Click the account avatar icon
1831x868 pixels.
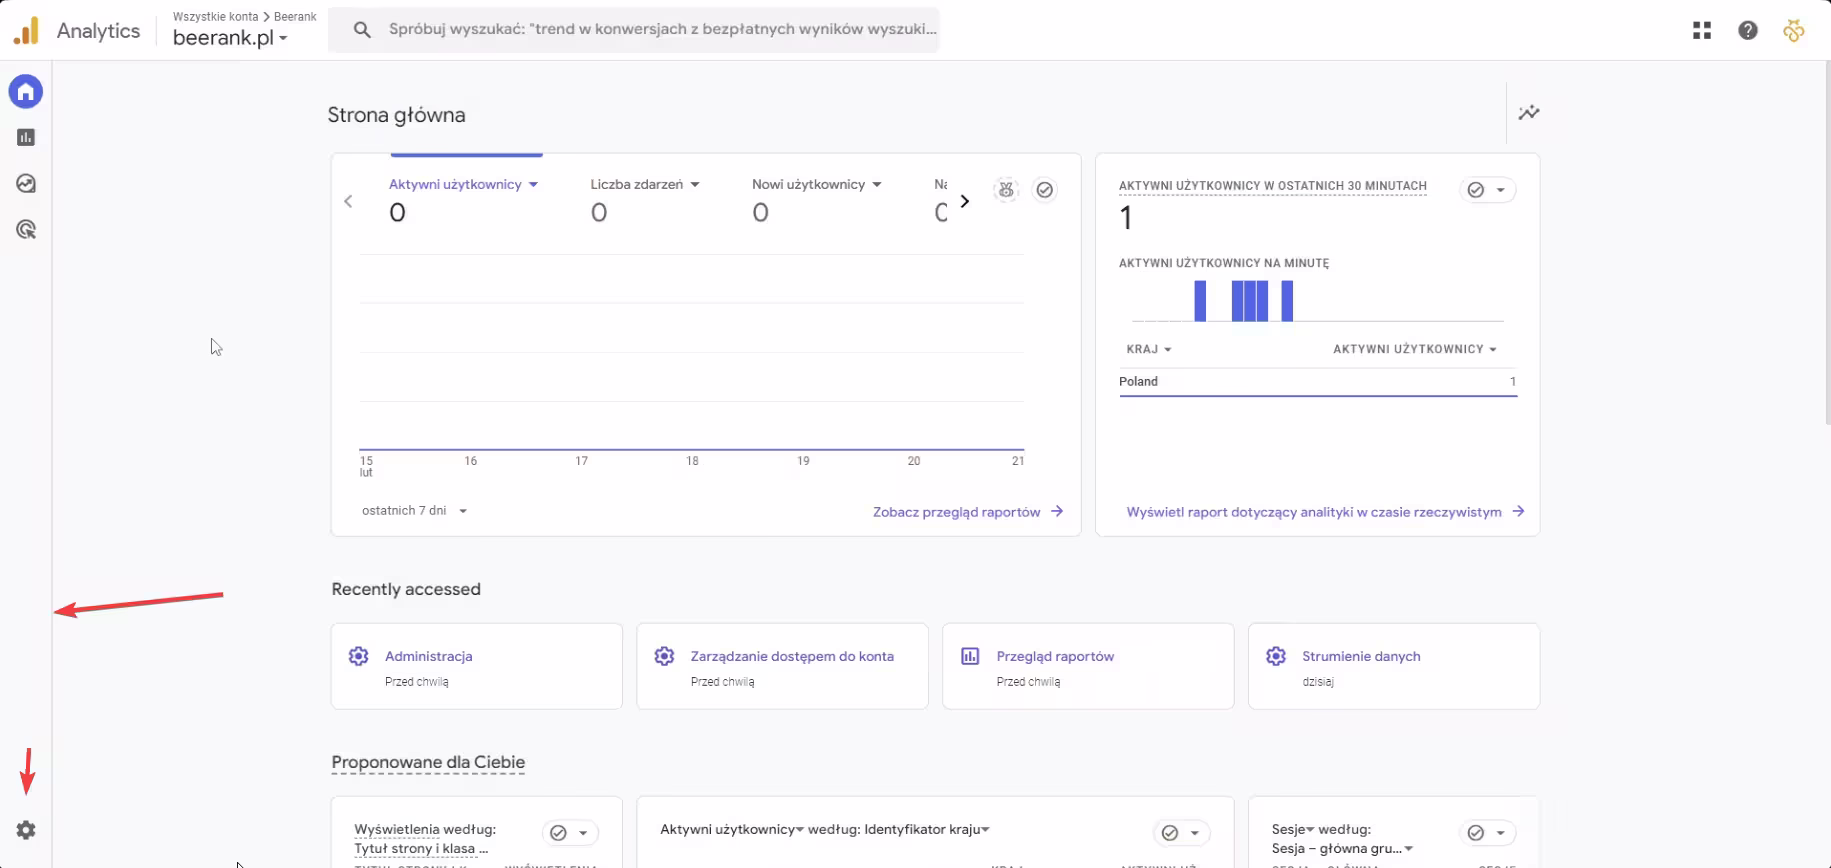1793,31
